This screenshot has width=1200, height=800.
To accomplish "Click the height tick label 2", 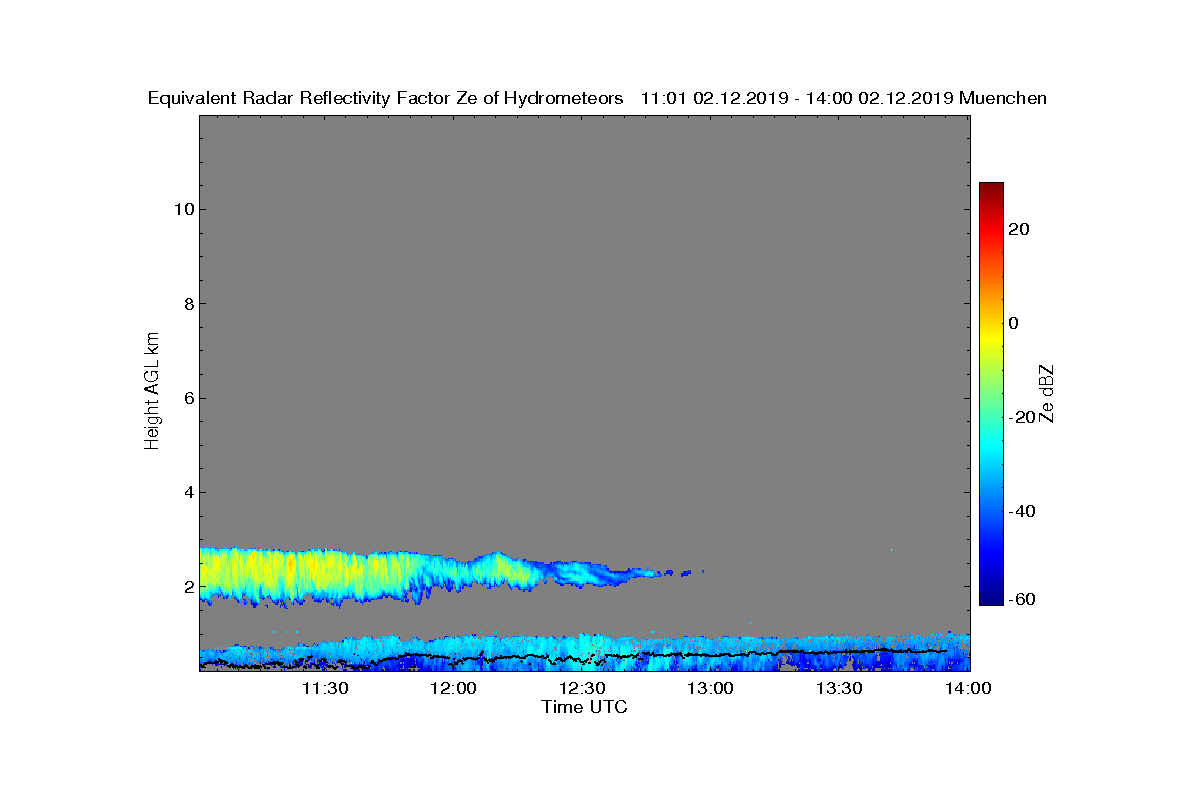I will [188, 587].
